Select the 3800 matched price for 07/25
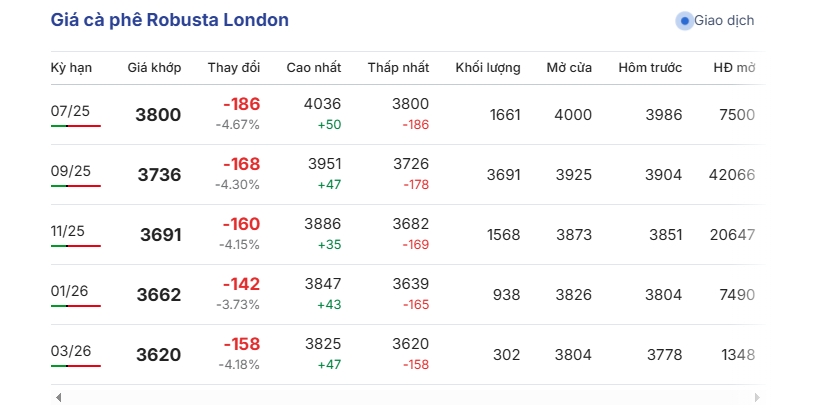The image size is (813, 414). (x=158, y=115)
